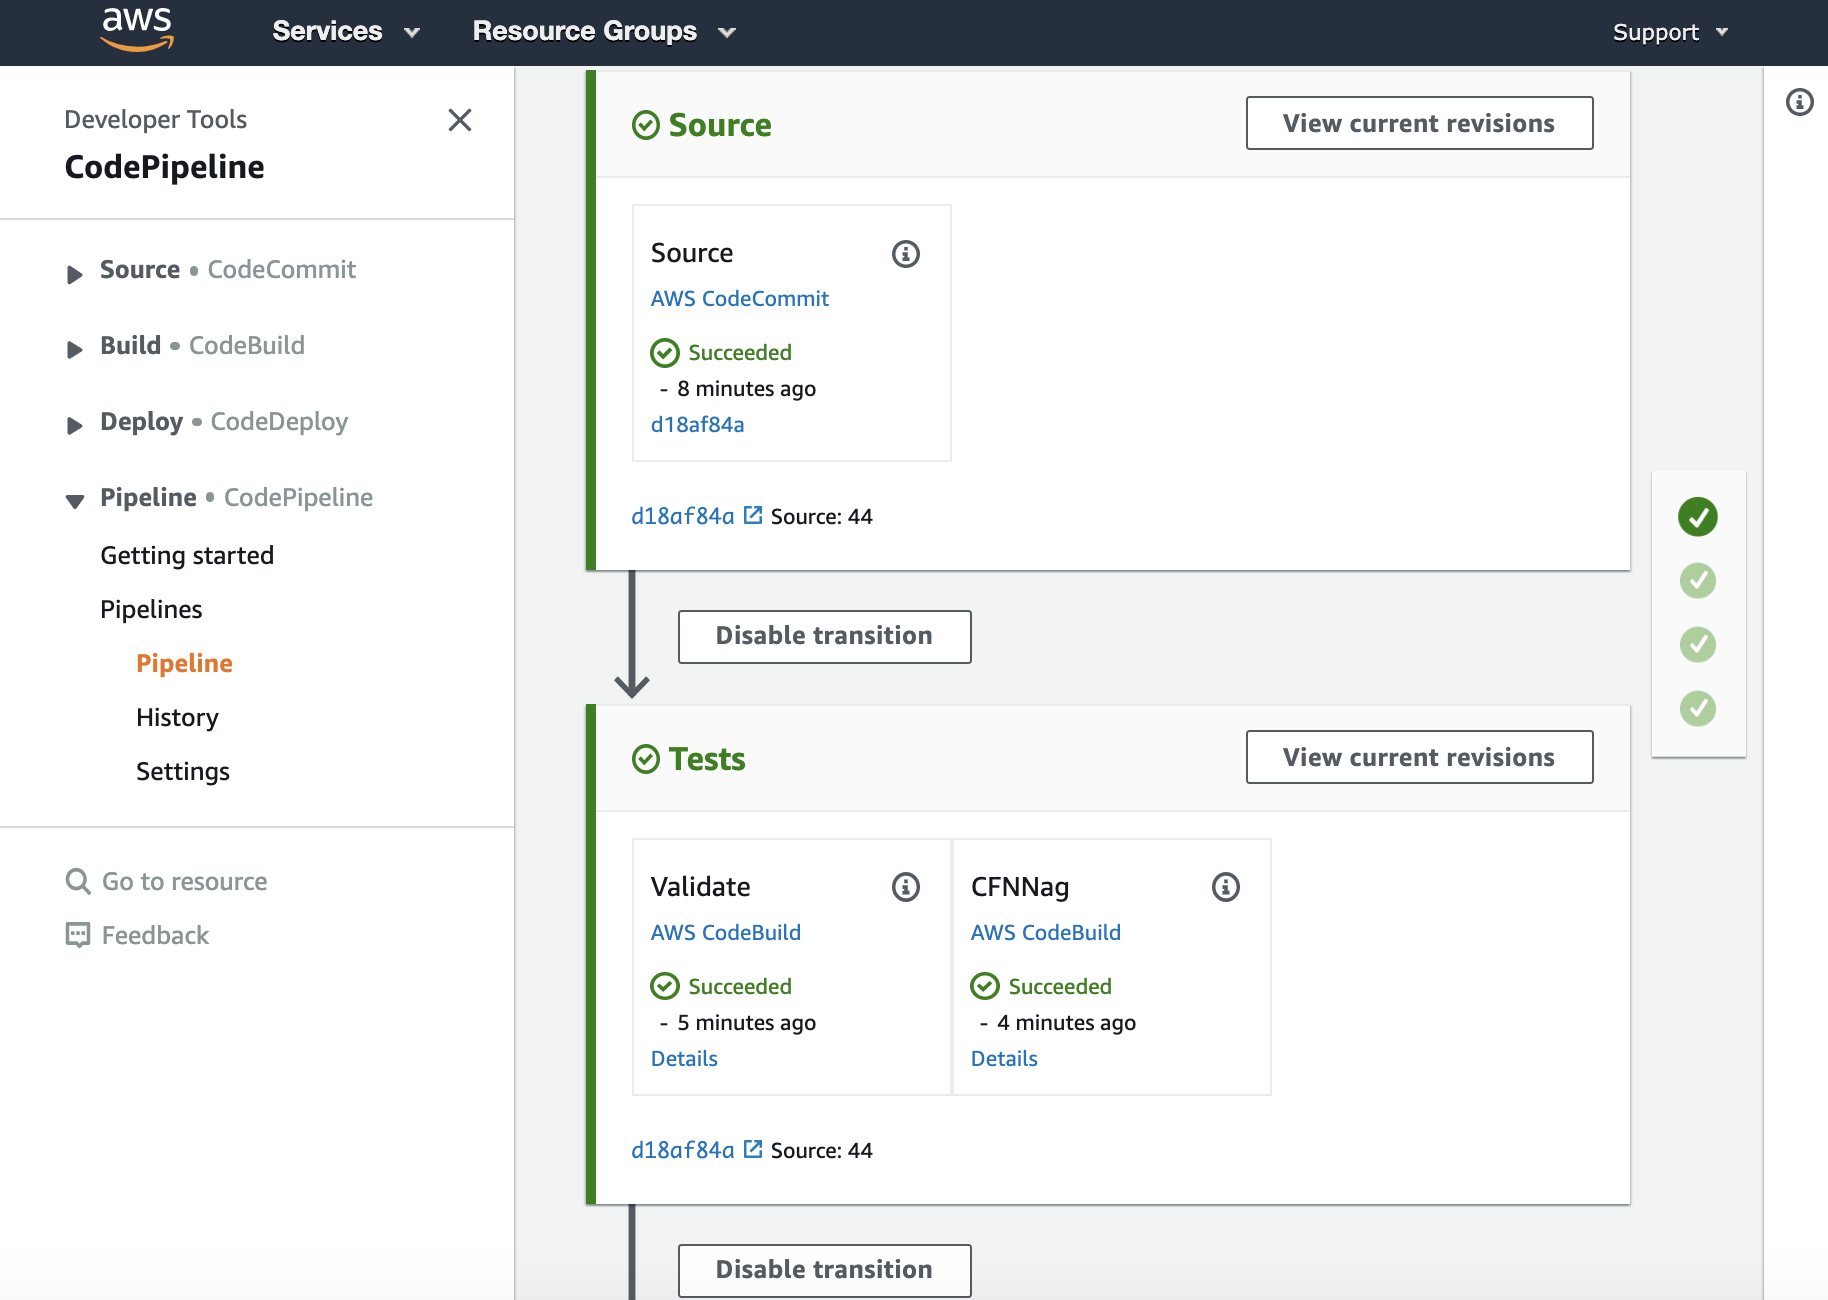
Task: Click Source stage success status icon
Action: point(646,125)
